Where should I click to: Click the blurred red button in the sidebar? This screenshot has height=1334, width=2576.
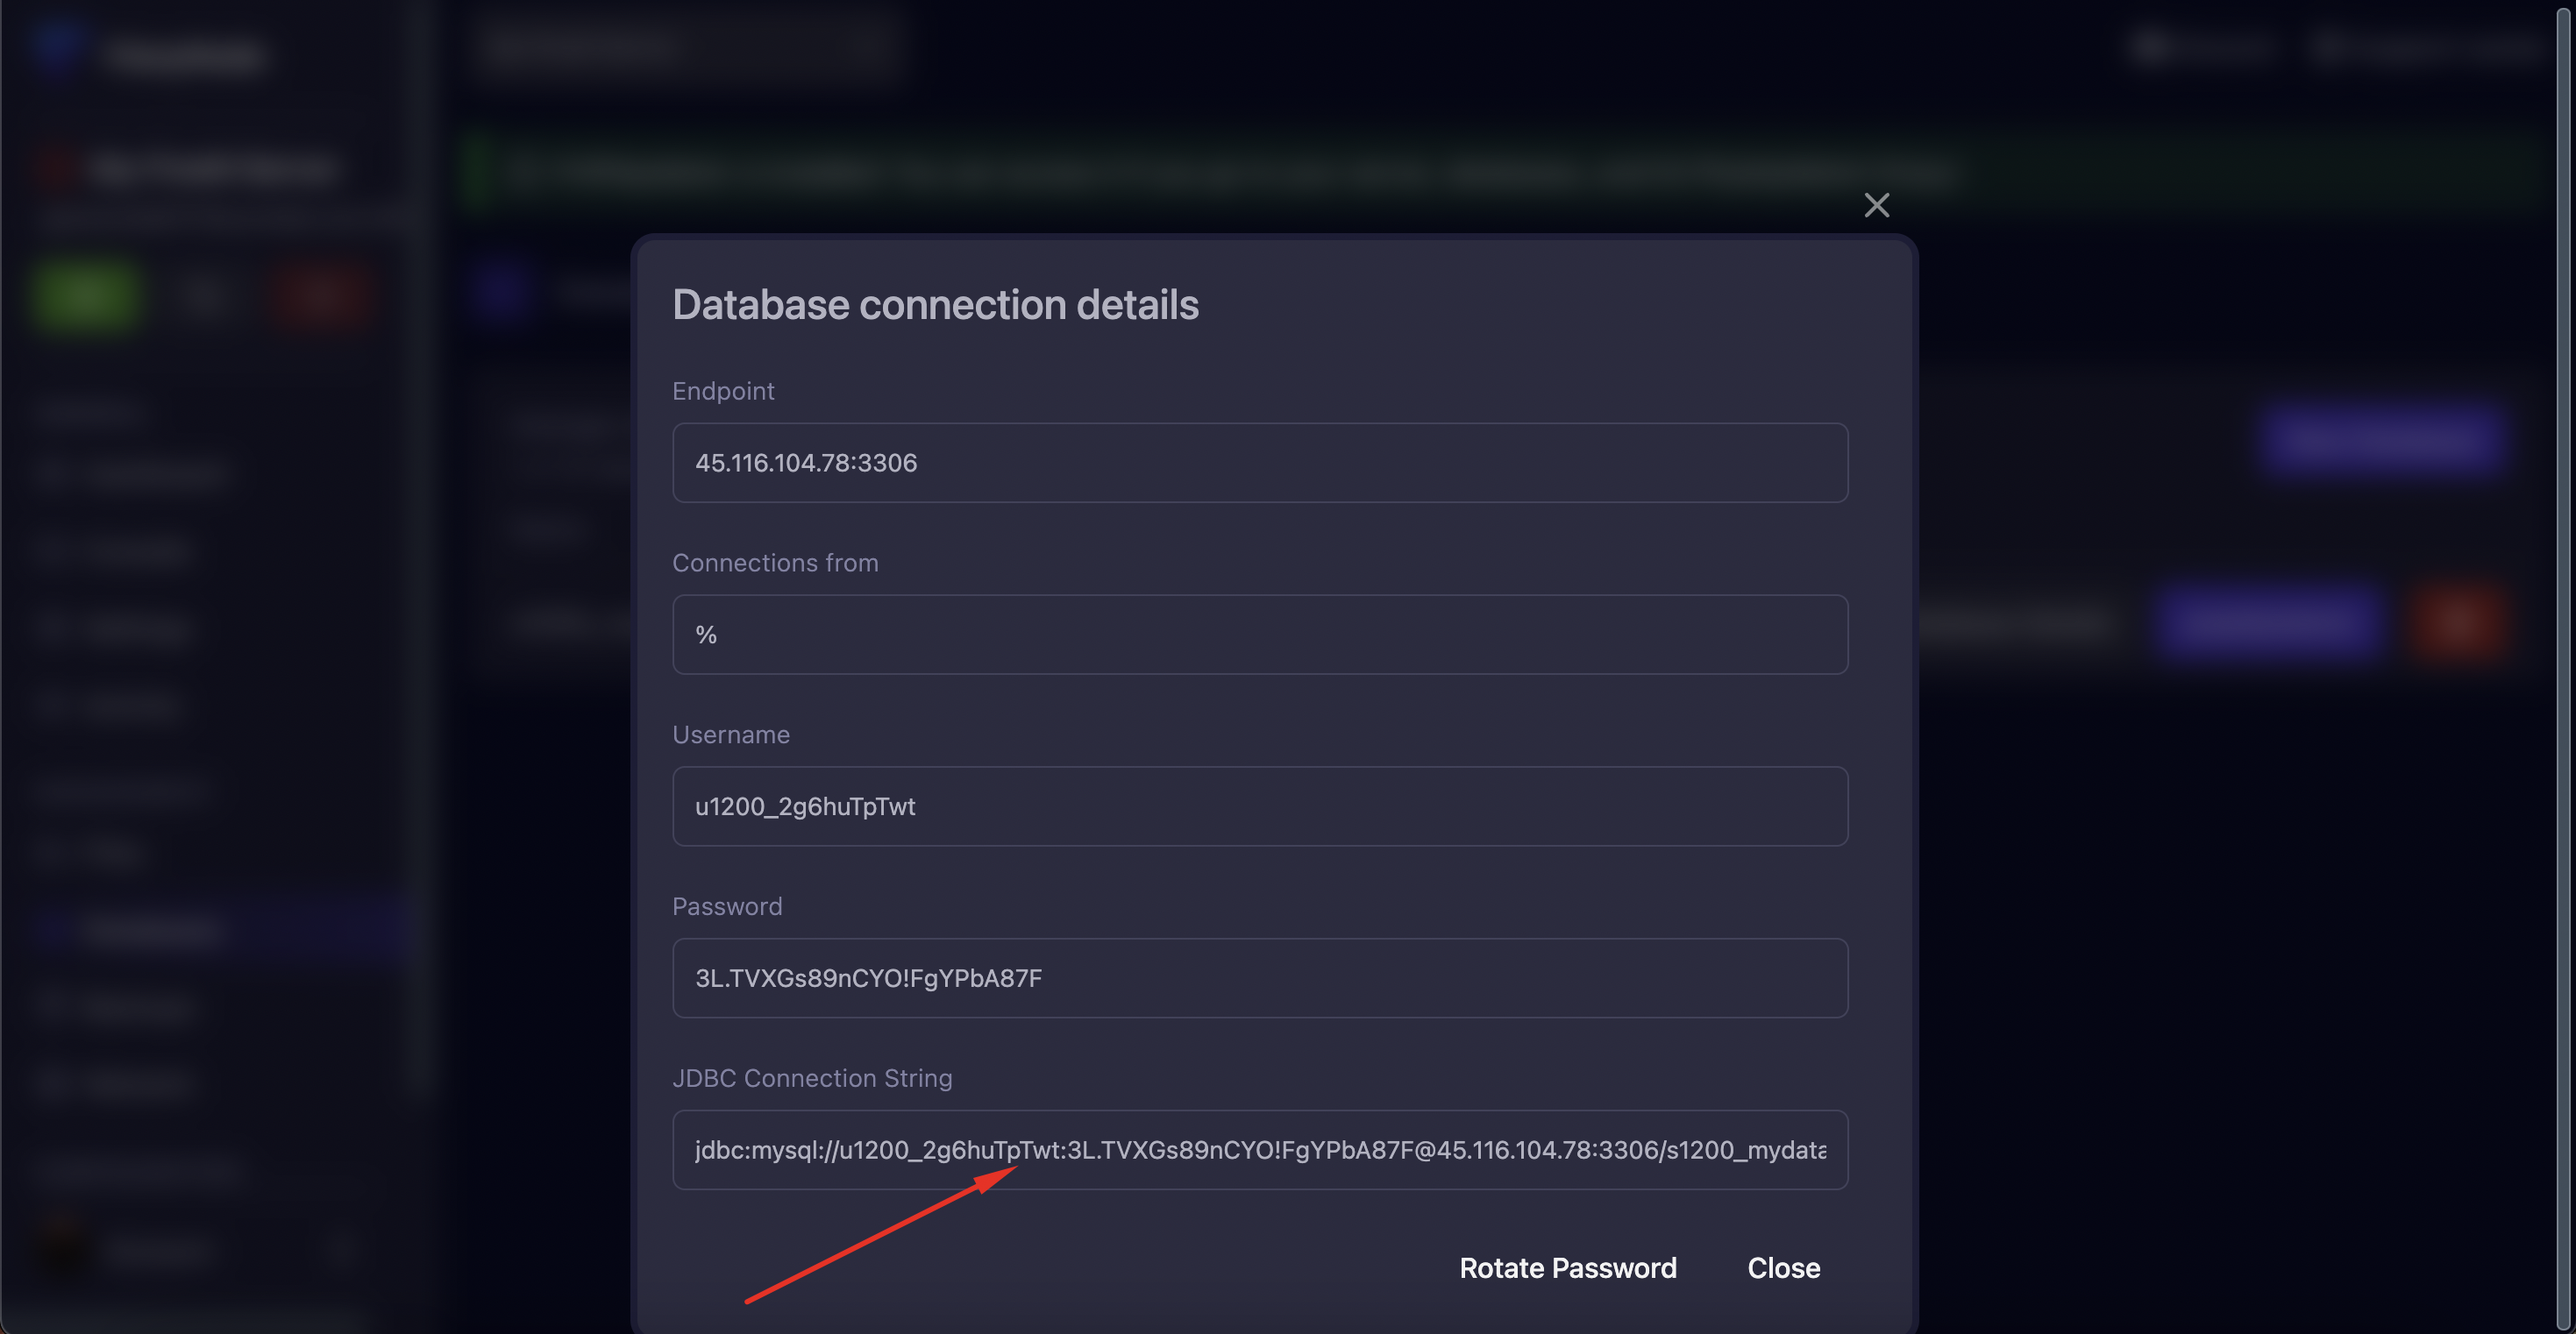coord(322,297)
